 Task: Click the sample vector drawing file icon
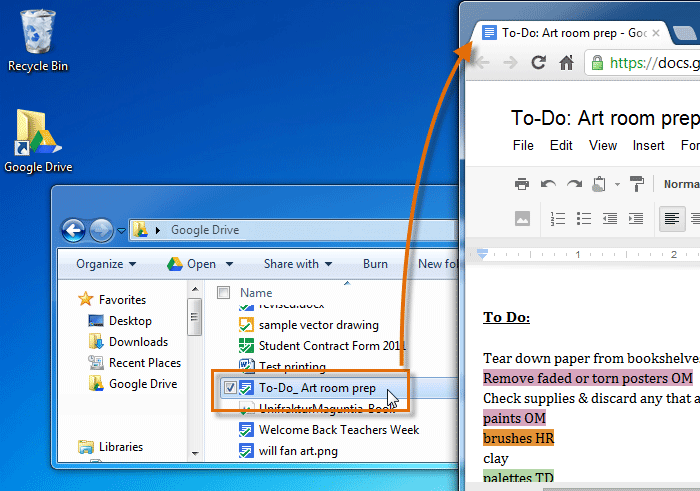point(246,325)
